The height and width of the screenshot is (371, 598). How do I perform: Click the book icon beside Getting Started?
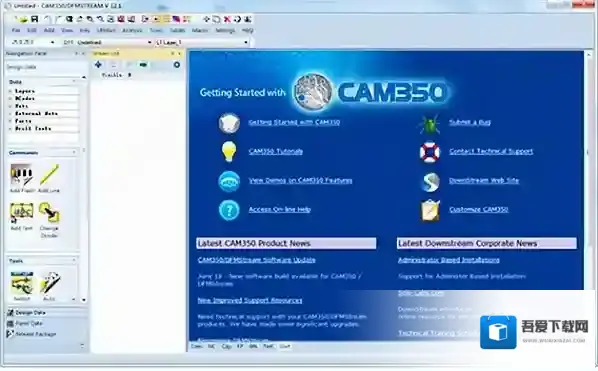point(229,123)
